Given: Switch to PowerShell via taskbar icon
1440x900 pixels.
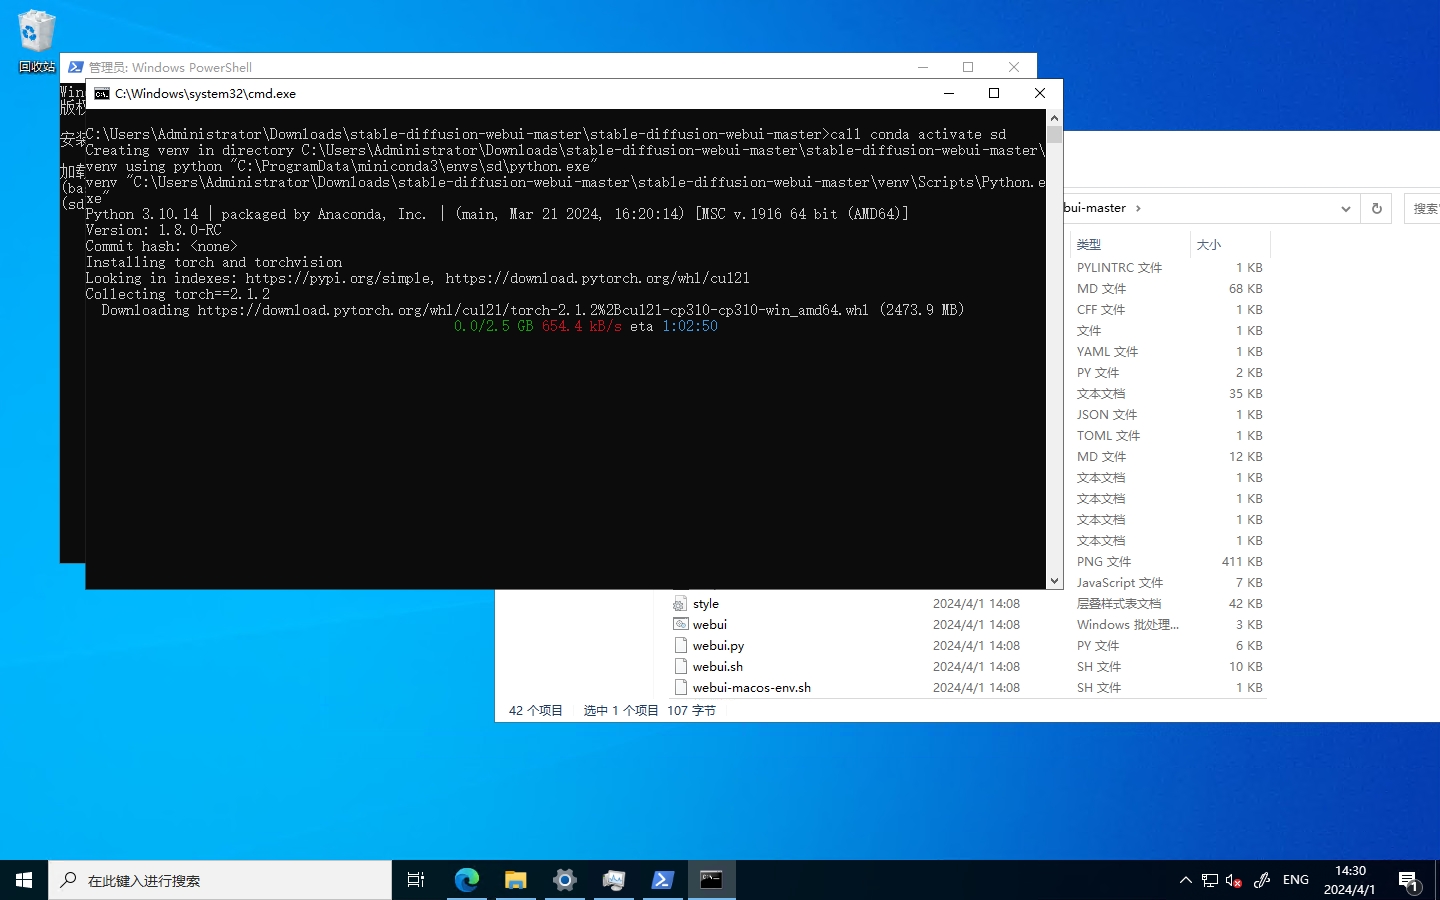Looking at the screenshot, I should point(662,880).
